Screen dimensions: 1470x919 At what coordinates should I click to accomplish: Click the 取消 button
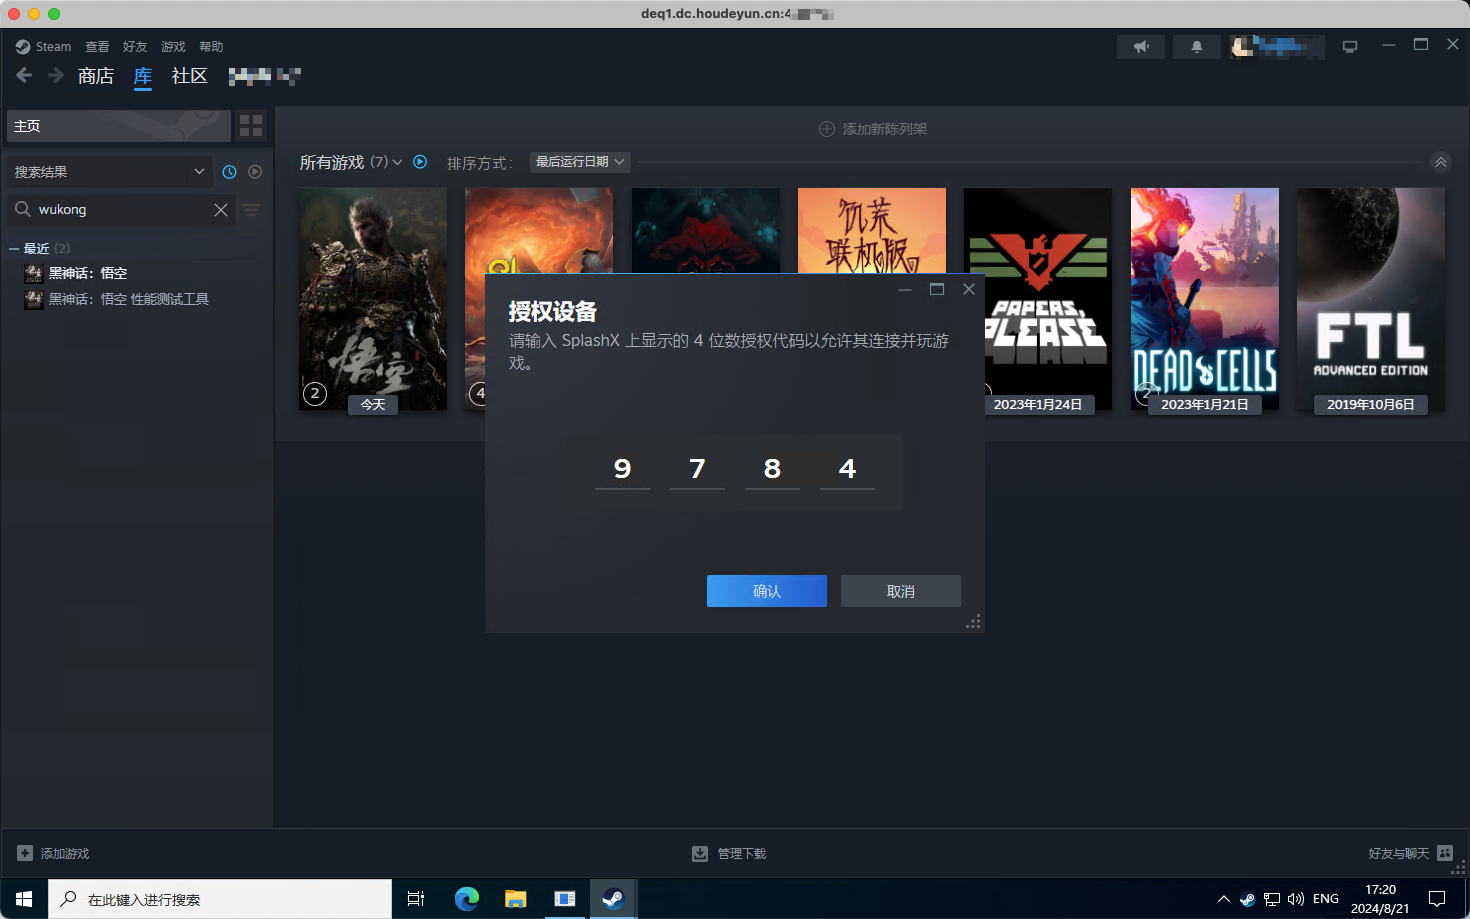click(901, 591)
